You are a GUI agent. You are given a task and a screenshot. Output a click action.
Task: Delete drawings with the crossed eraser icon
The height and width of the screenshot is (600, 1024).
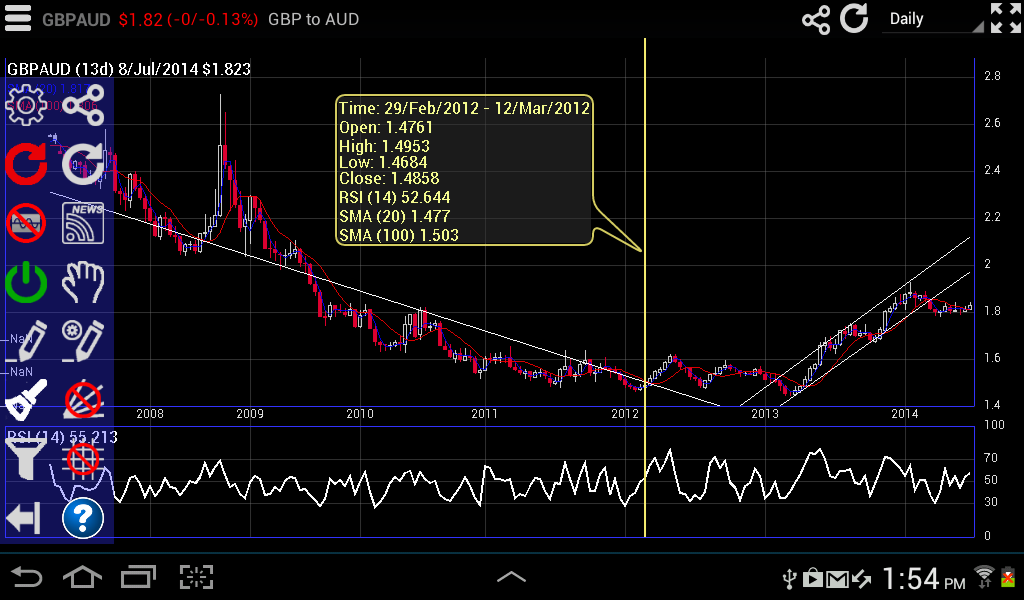coord(84,398)
